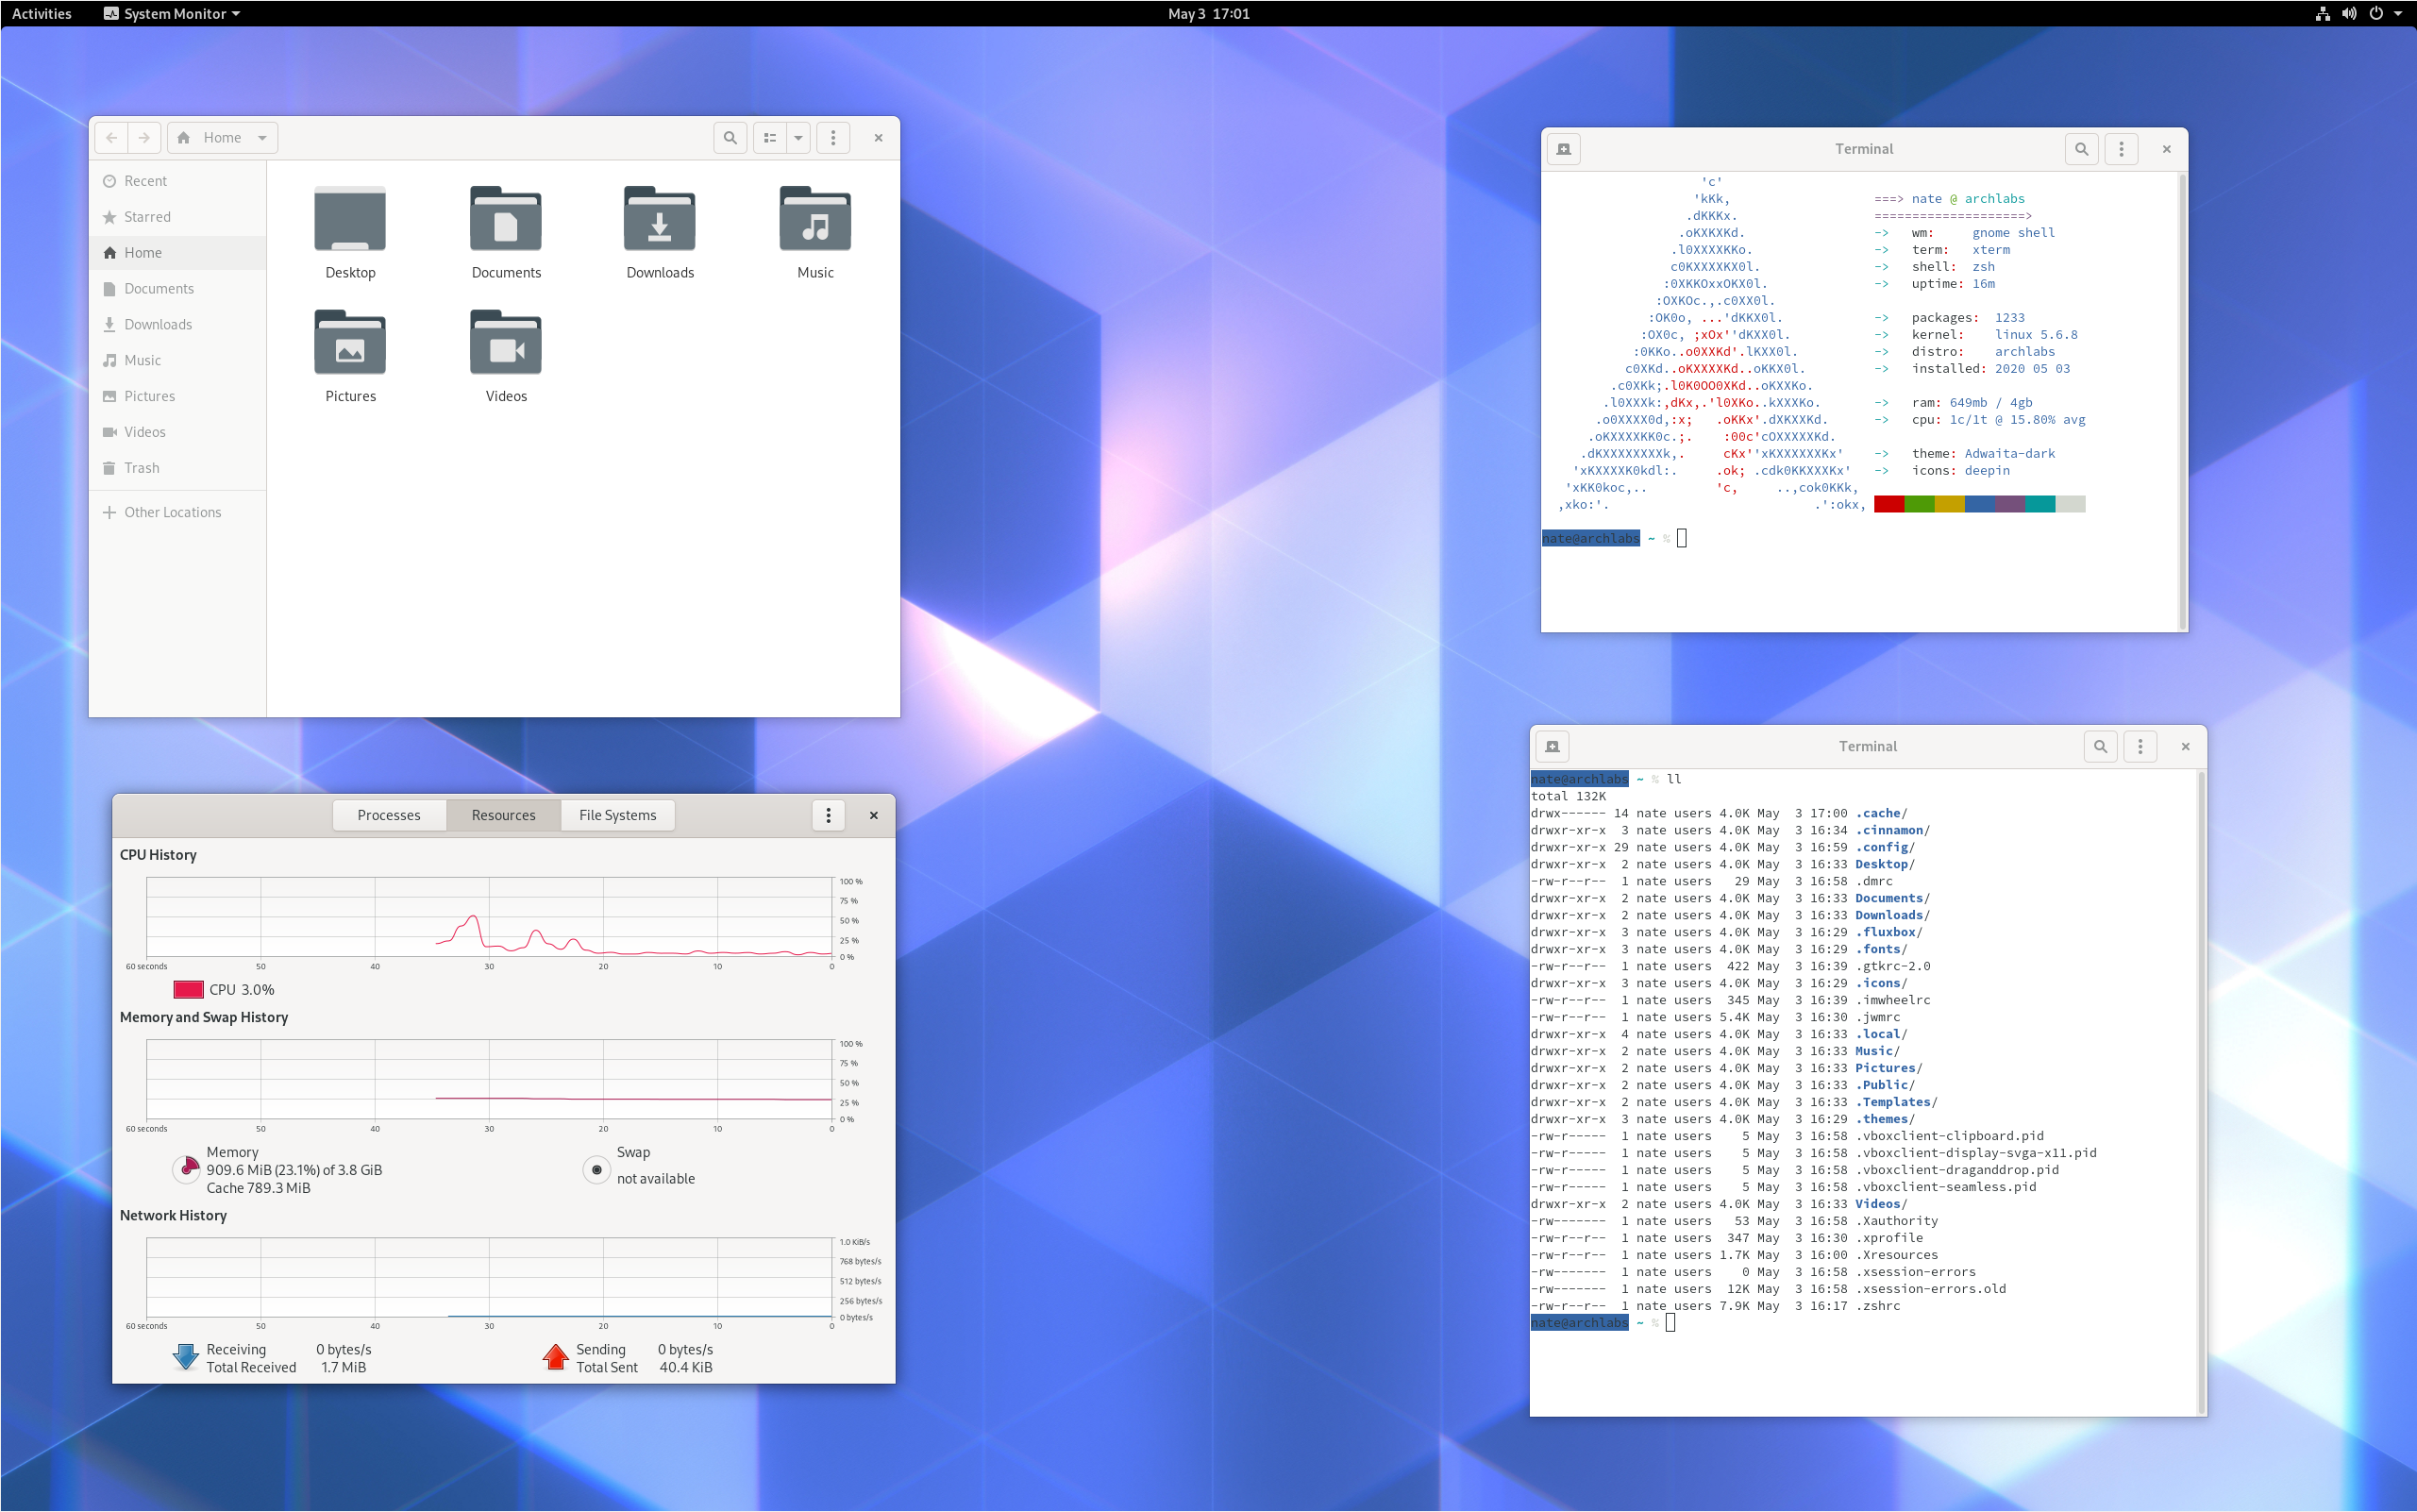Click the upper Terminal command prompt
2417x1512 pixels.
tap(1615, 538)
